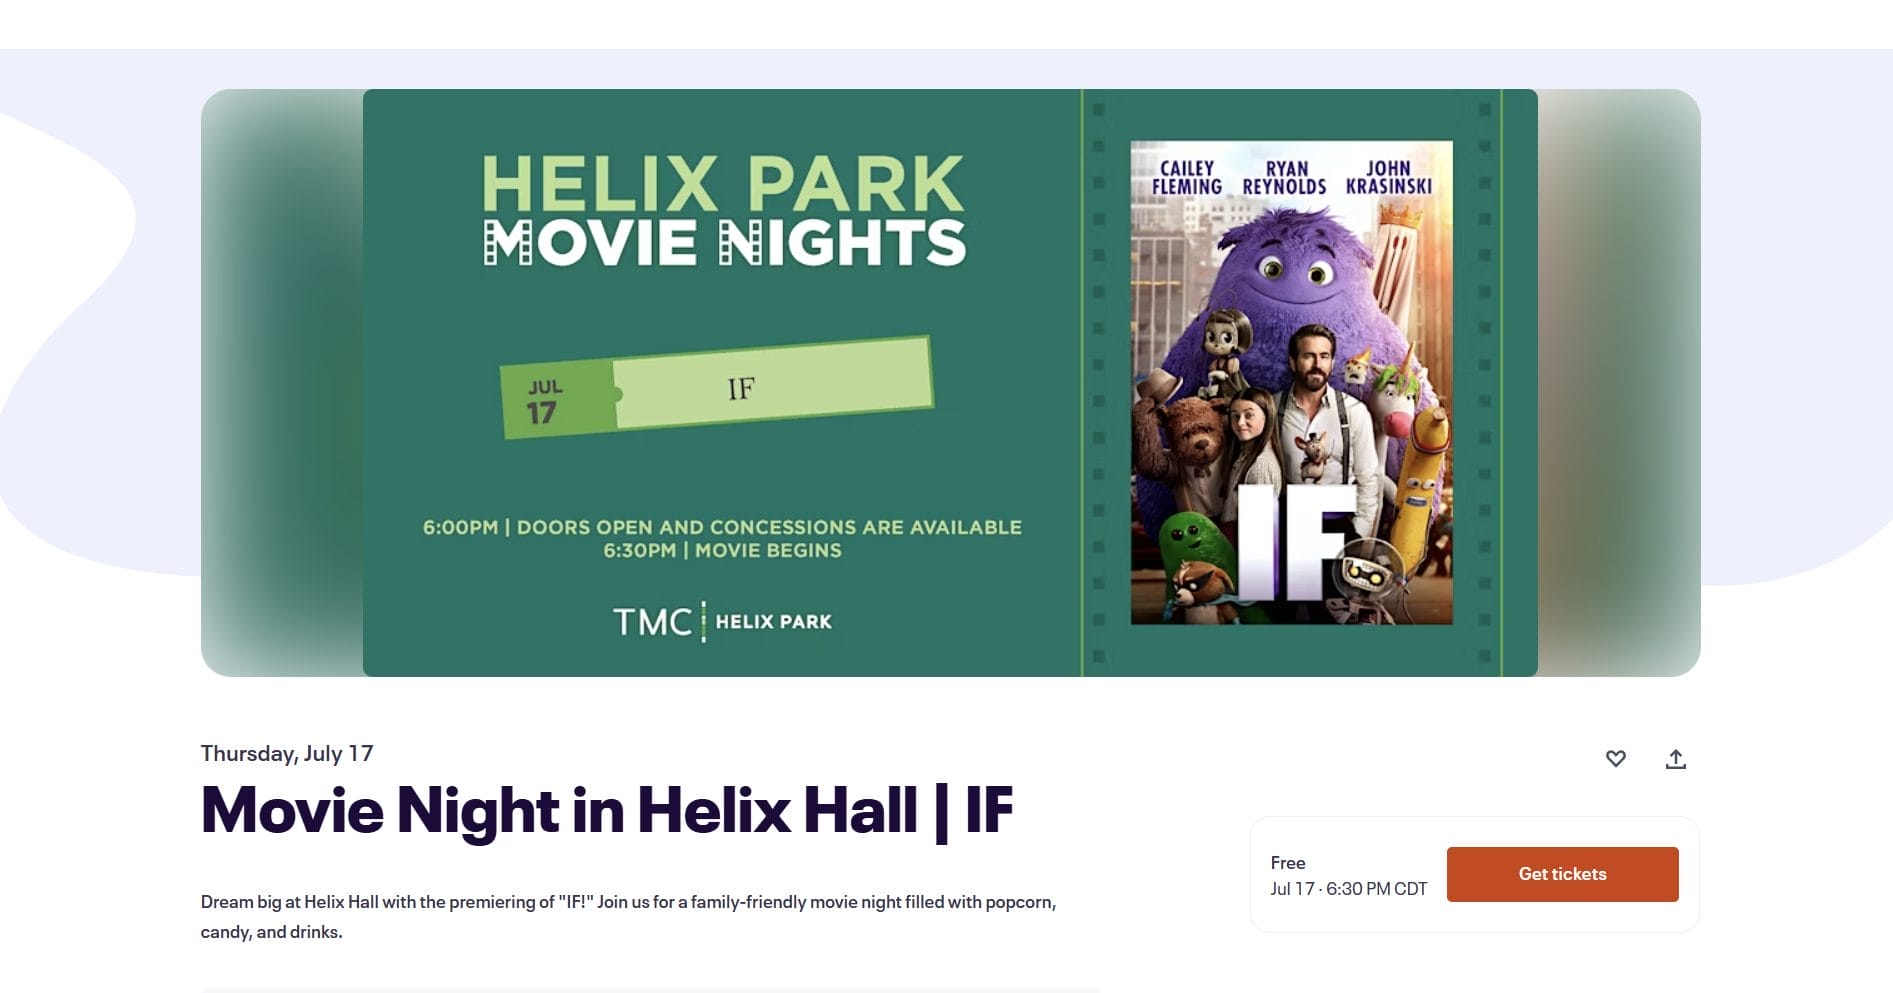The height and width of the screenshot is (993, 1893).
Task: Click John Krasinski name on poster
Action: (1388, 178)
